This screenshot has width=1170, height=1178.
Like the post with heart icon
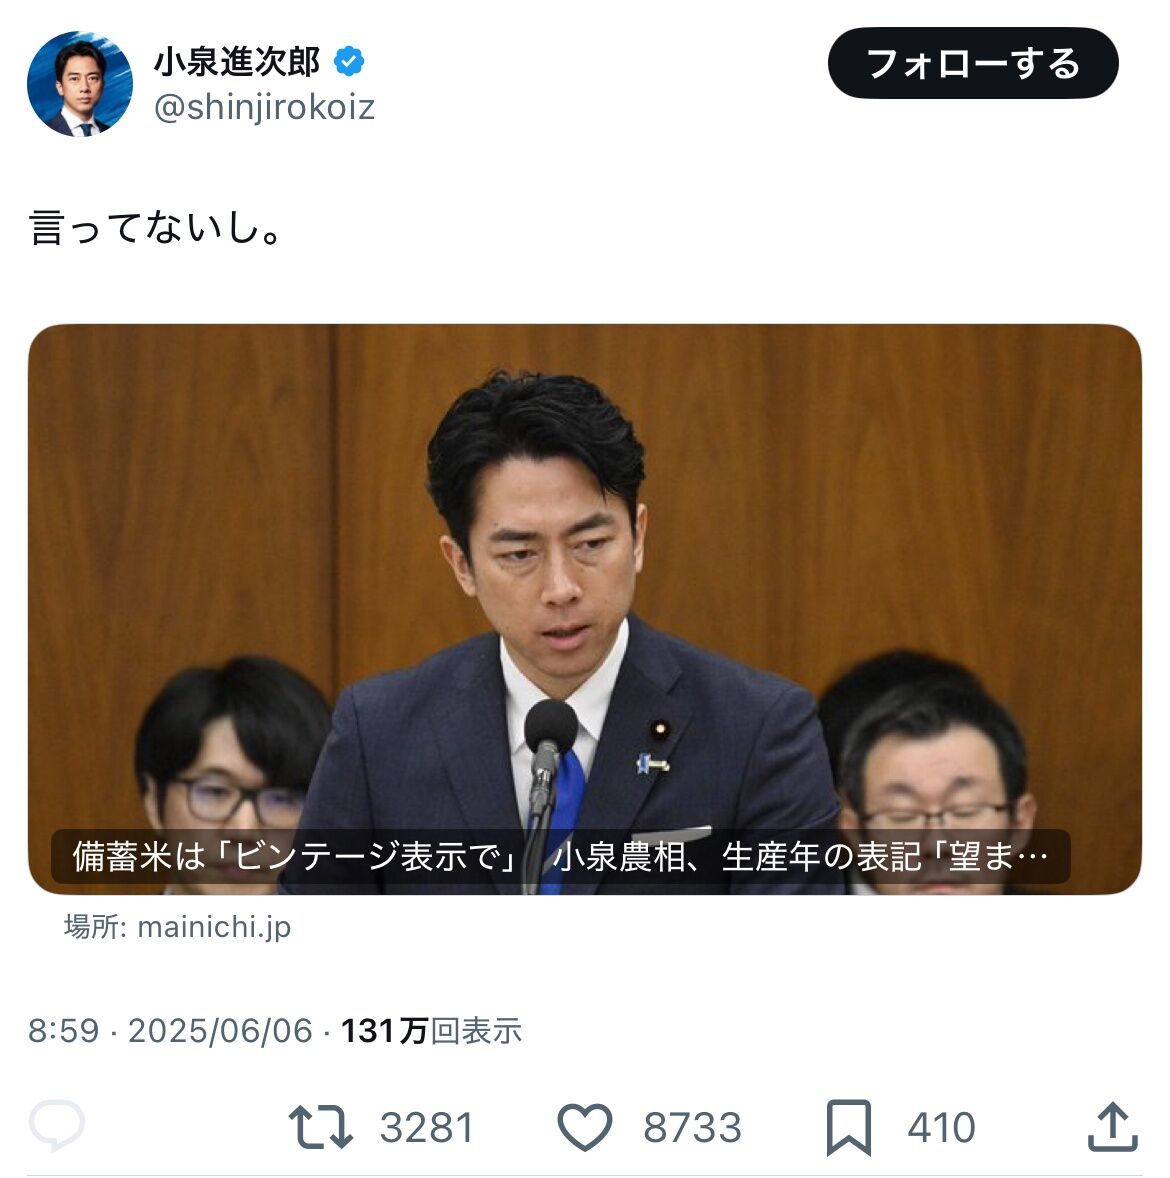[x=585, y=1127]
